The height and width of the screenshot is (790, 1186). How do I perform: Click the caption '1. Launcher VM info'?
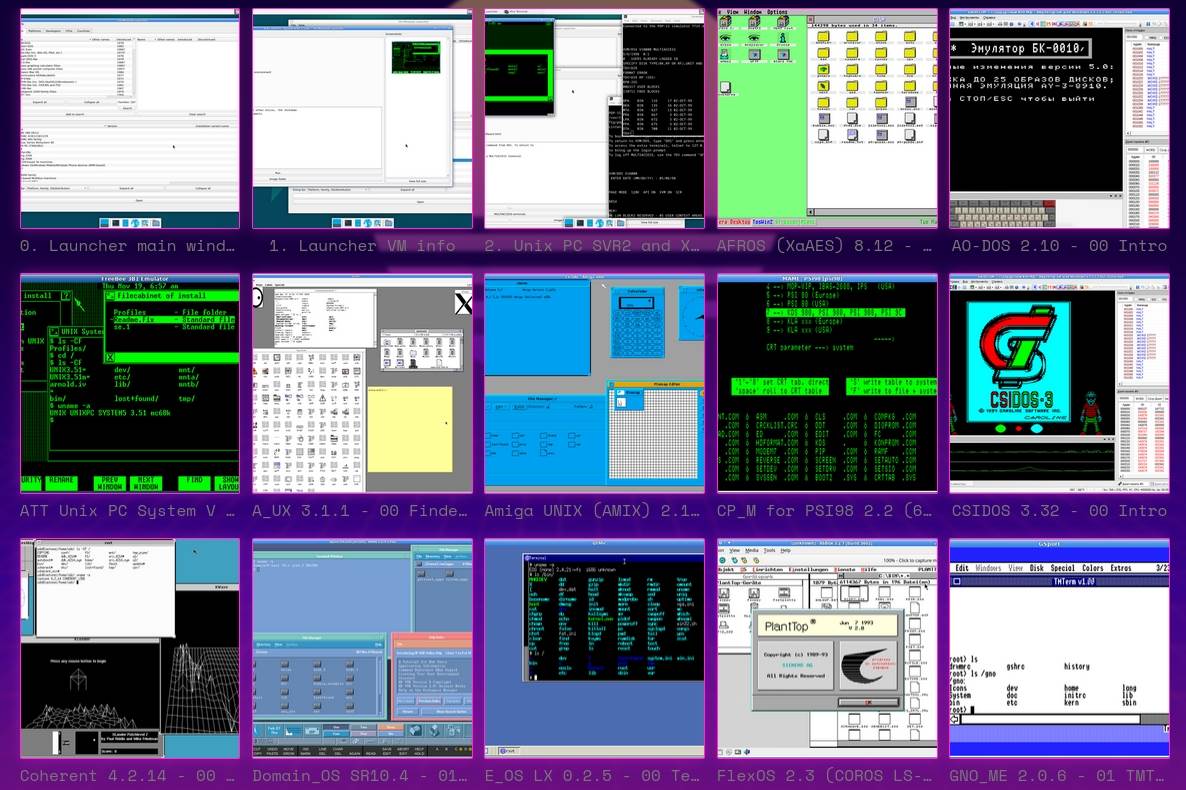362,246
